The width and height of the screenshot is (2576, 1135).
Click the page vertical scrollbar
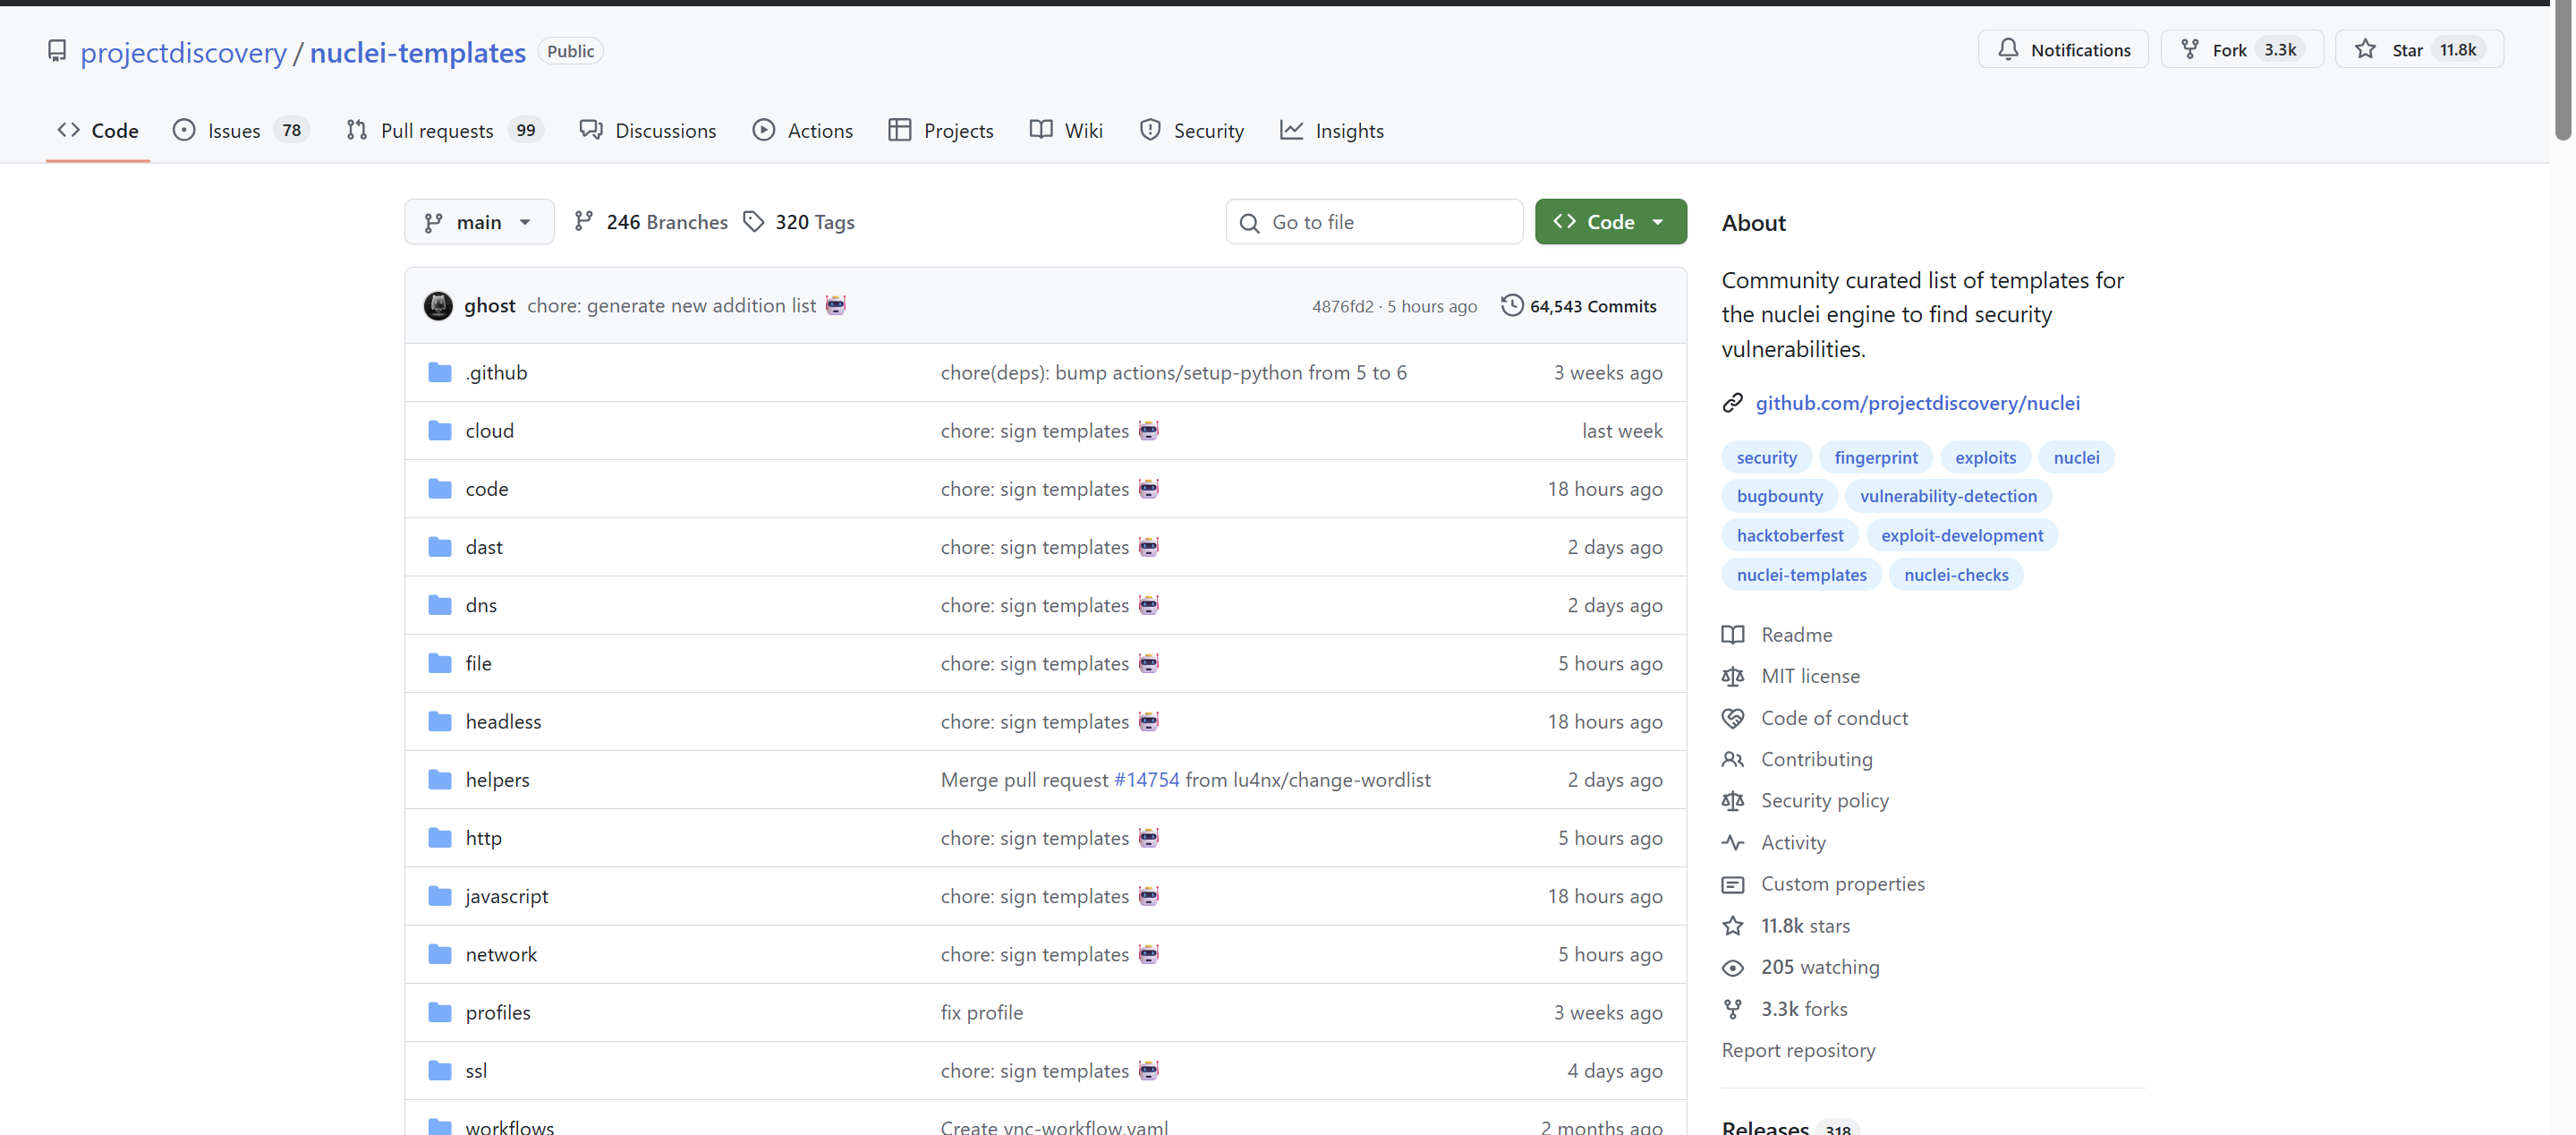(2563, 70)
